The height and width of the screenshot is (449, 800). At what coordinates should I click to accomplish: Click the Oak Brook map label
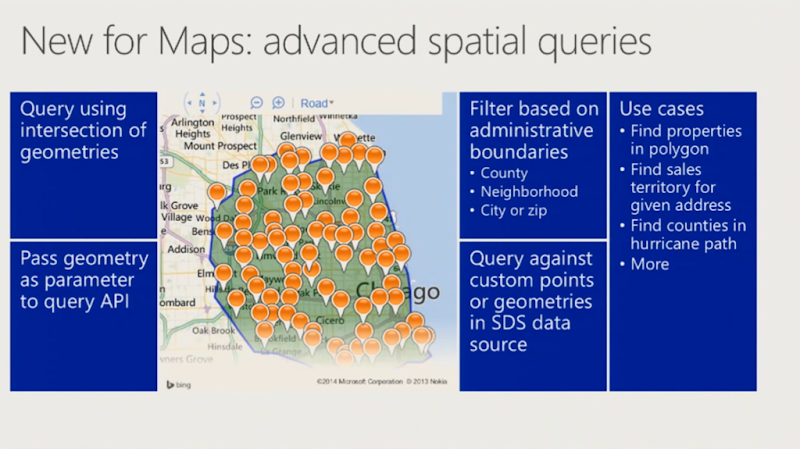[x=213, y=331]
